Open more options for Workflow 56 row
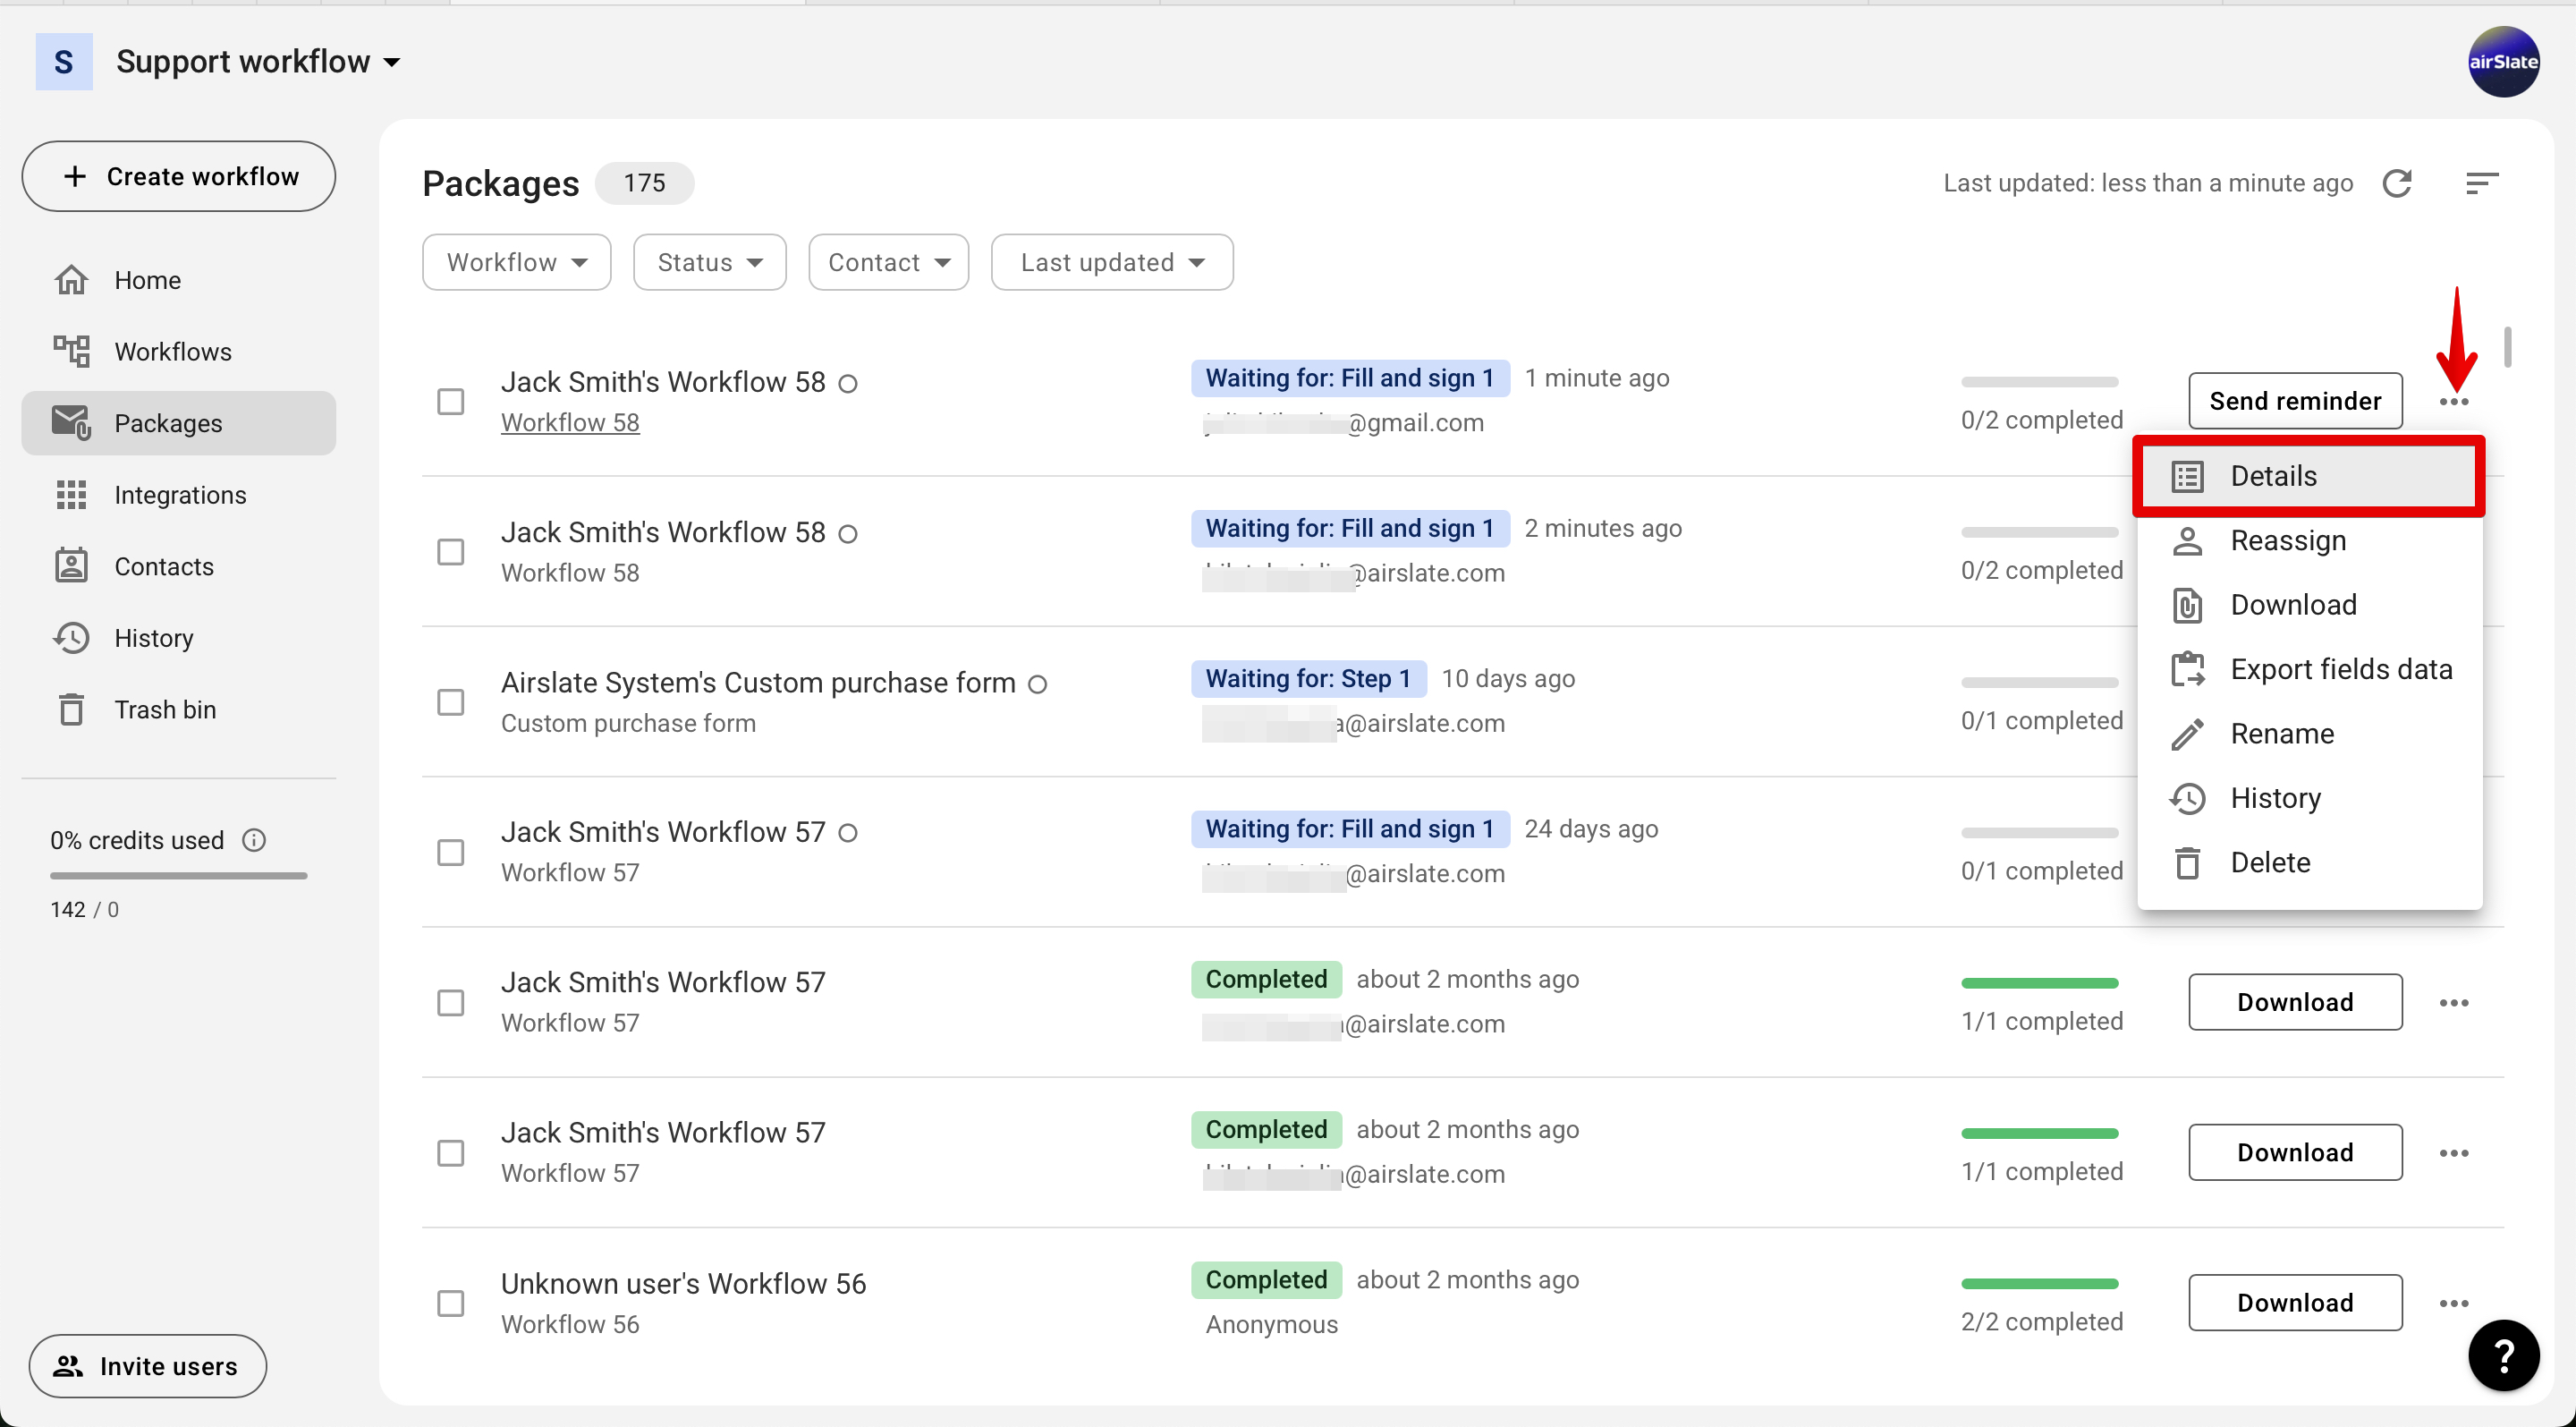 tap(2454, 1304)
